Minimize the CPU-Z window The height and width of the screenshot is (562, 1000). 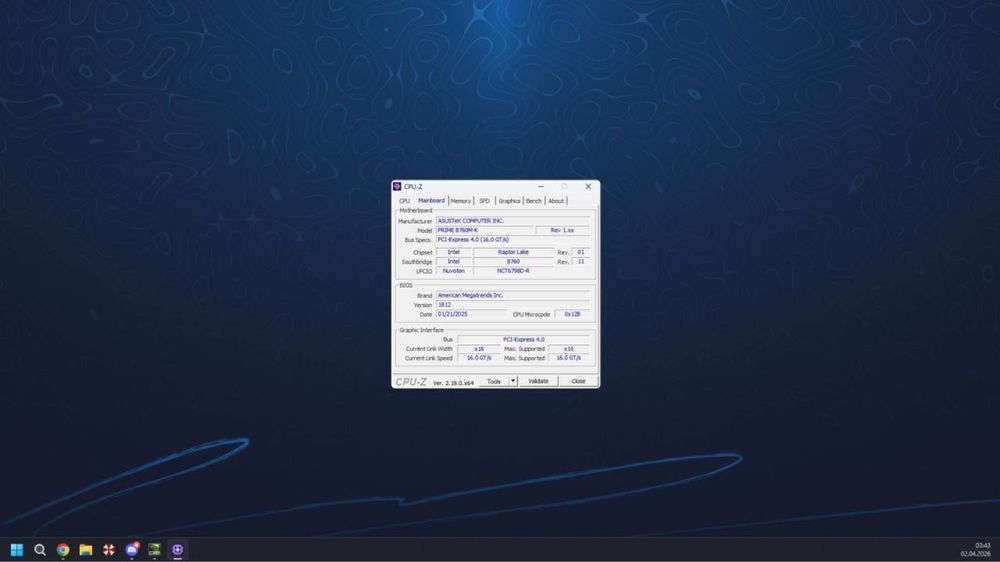coord(541,186)
